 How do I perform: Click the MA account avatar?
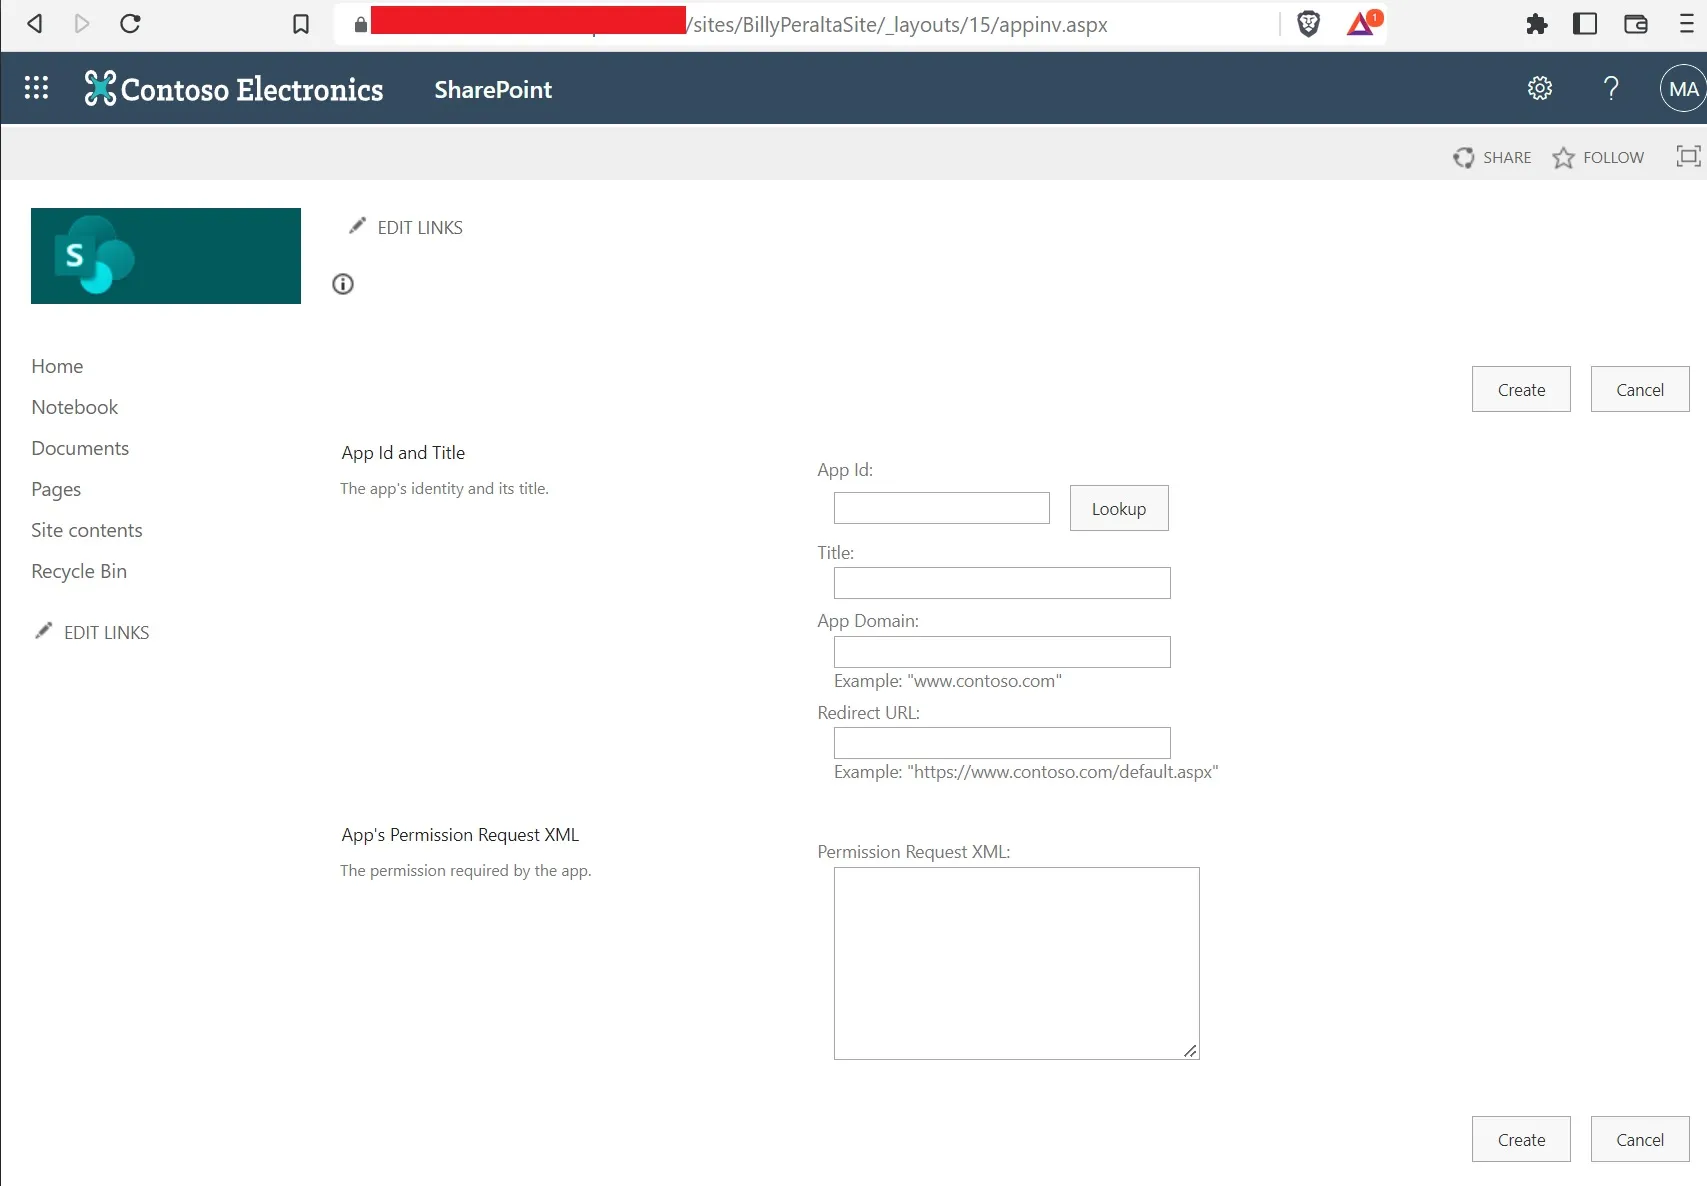click(1682, 88)
